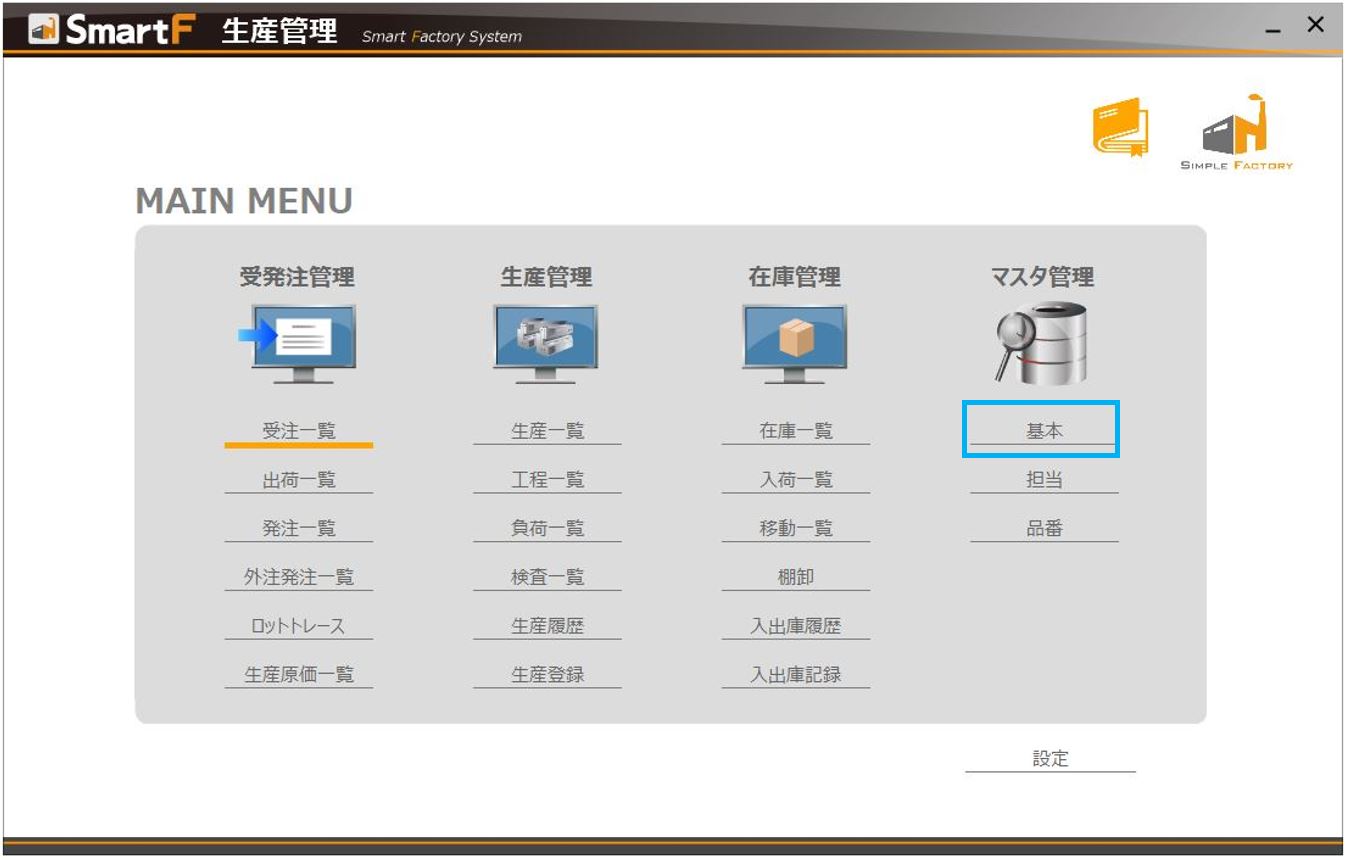The image size is (1348, 860).
Task: Open 設定 settings link
Action: [x=1050, y=759]
